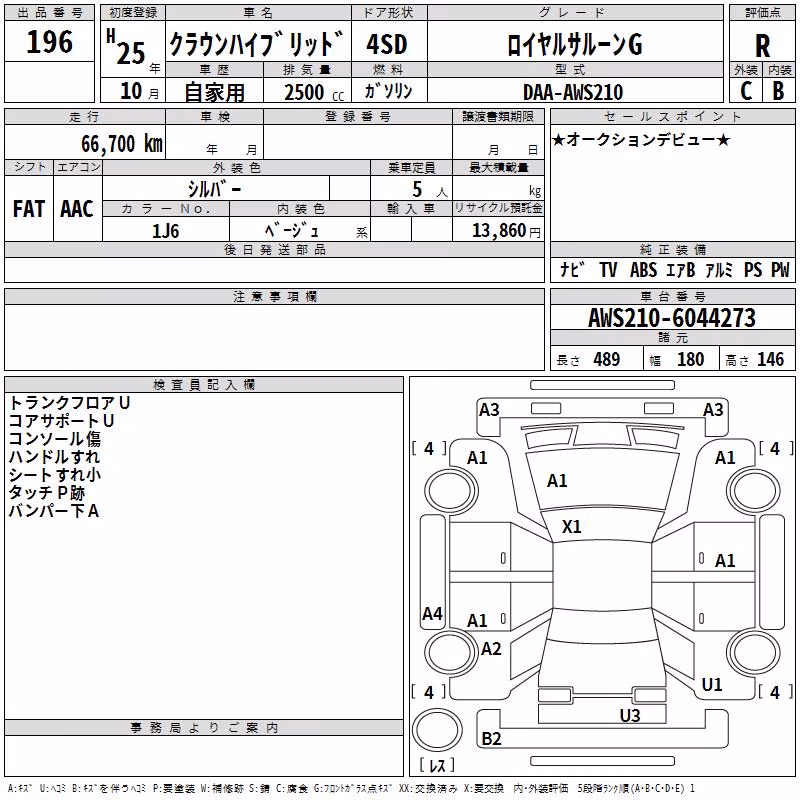800x800 pixels.
Task: Select the B2 damage mark
Action: tap(491, 739)
